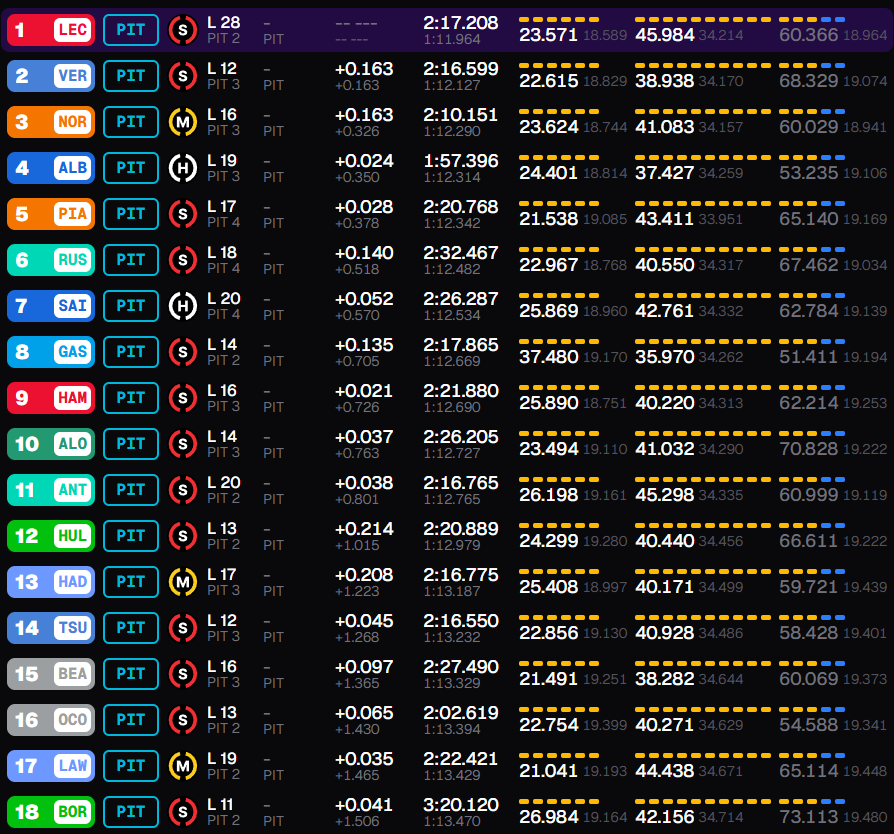Viewport: 894px width, 834px height.
Task: Select the position 9 HAM driver badge
Action: pyautogui.click(x=51, y=398)
